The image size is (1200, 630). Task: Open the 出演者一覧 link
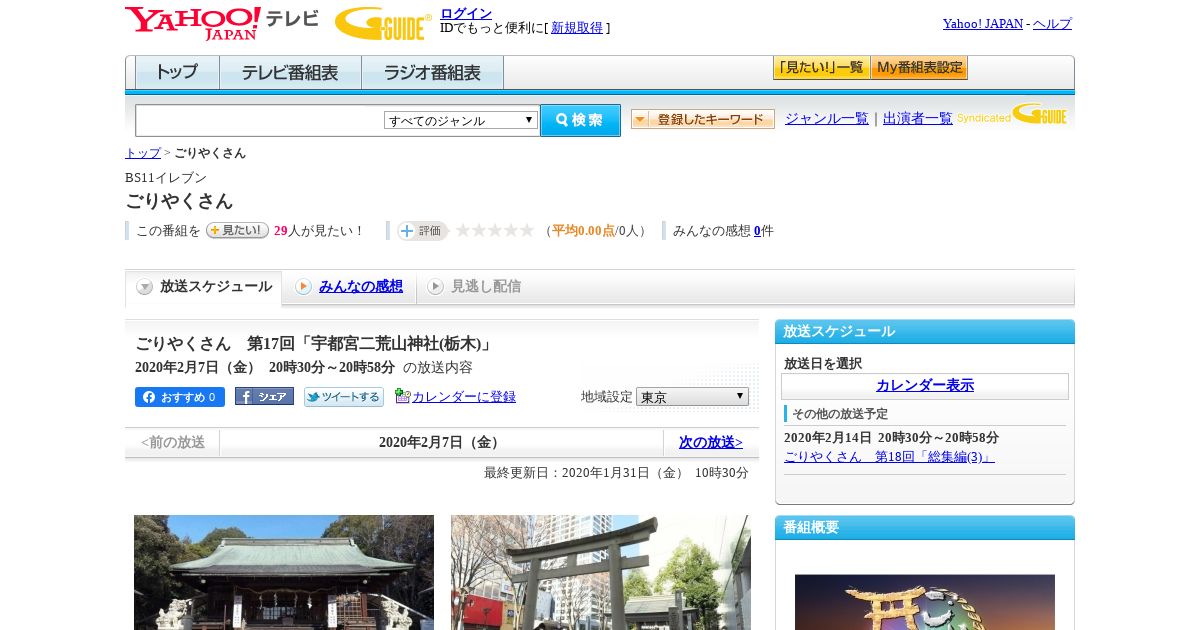click(x=918, y=118)
